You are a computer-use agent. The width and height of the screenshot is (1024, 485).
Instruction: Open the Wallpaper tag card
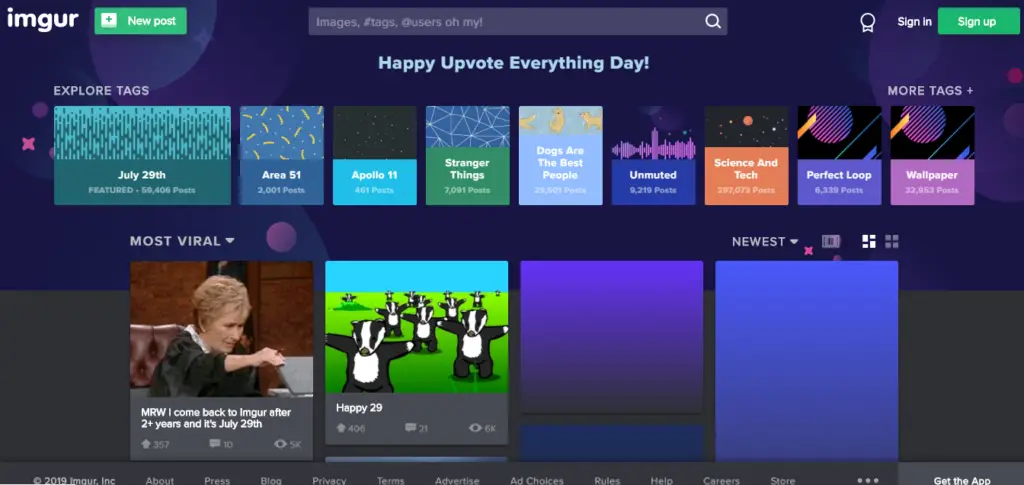coord(932,155)
